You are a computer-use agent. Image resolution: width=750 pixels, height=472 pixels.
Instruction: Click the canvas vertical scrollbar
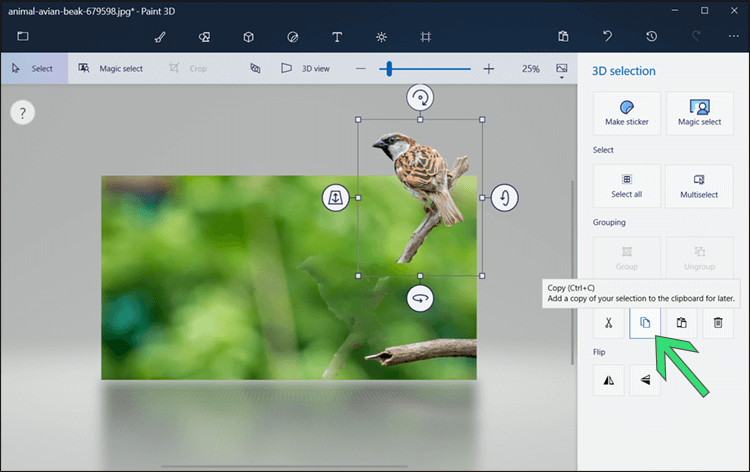[572, 273]
